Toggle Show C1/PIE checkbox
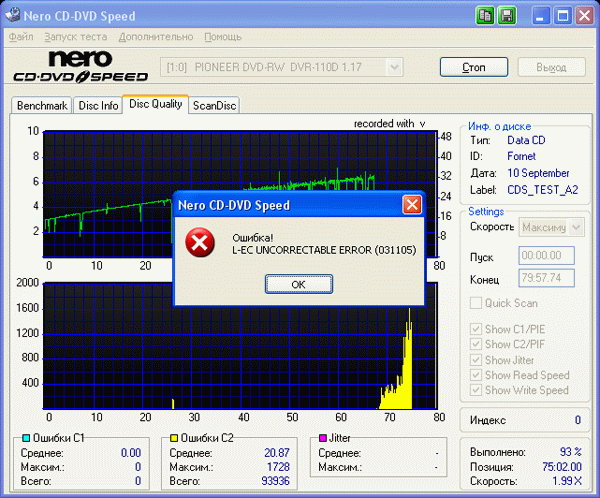 pos(476,329)
